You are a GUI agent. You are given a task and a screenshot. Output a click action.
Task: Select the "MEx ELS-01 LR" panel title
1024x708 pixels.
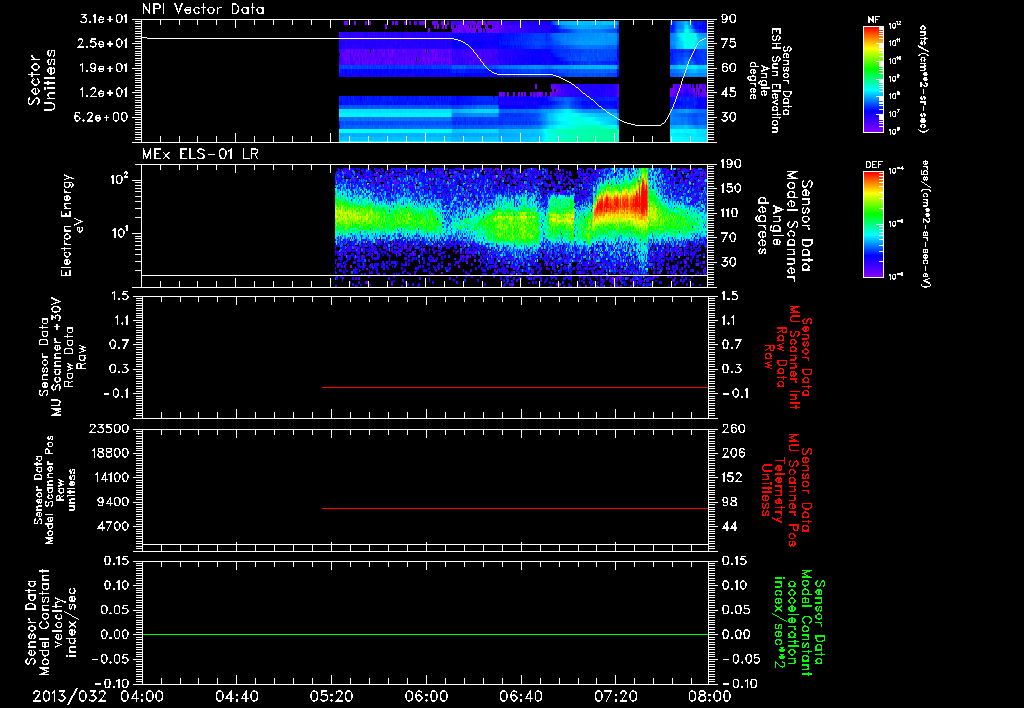(x=200, y=154)
